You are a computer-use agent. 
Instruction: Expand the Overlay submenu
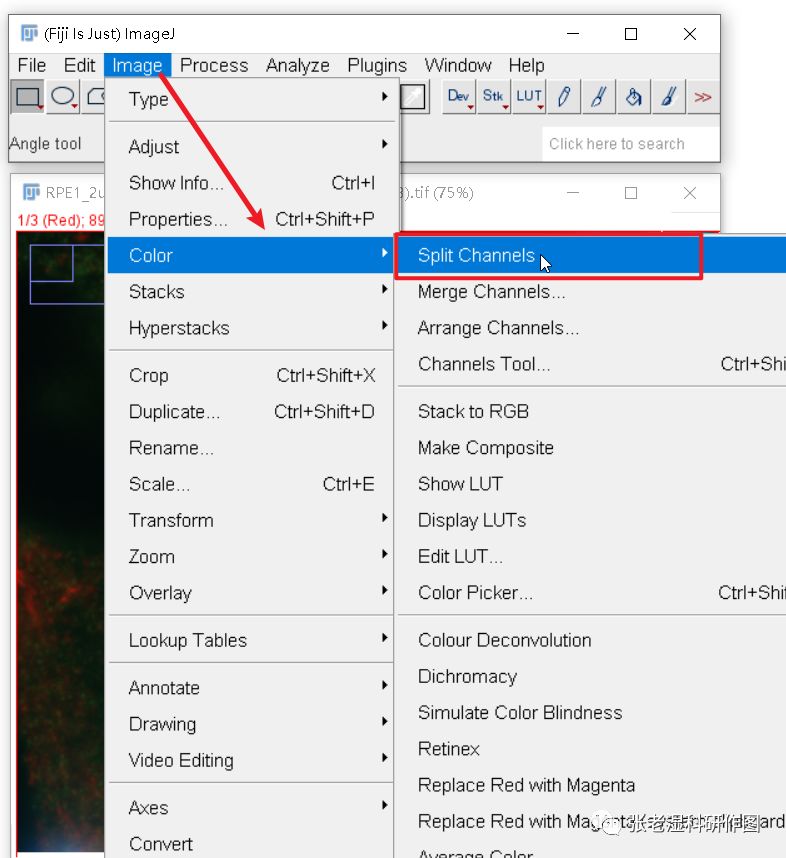251,592
